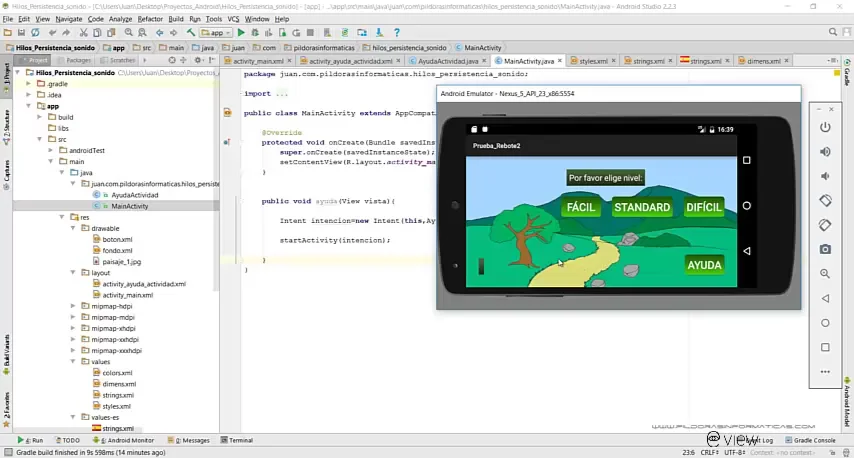Switch to the AyudaActividad.java editor tab
The width and height of the screenshot is (854, 458).
(x=448, y=61)
